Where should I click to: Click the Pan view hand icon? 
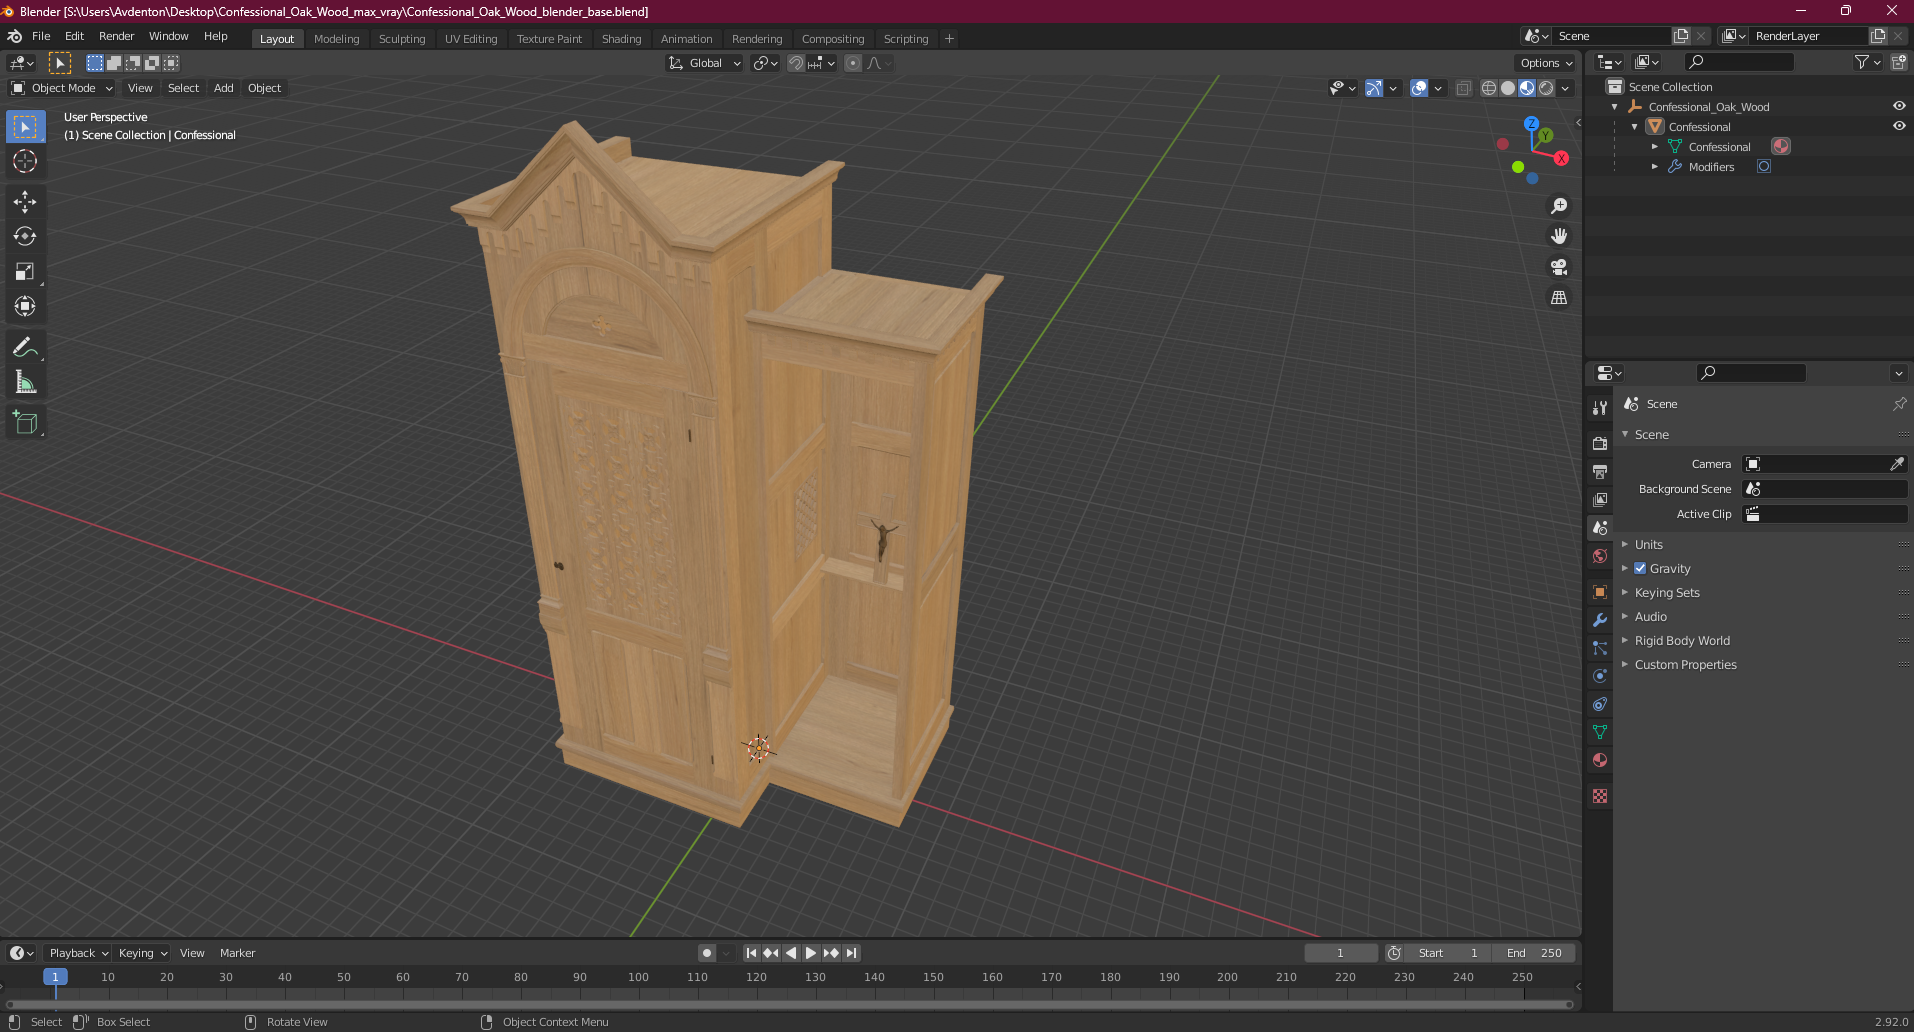[x=1559, y=236]
